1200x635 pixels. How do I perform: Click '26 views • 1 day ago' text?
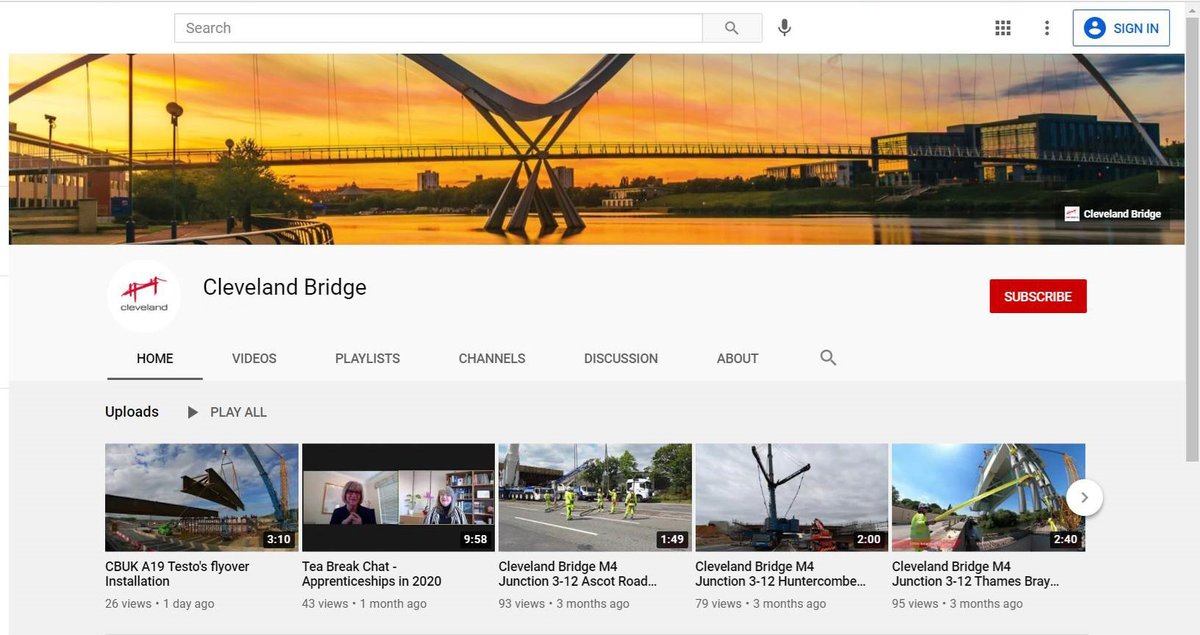(160, 604)
